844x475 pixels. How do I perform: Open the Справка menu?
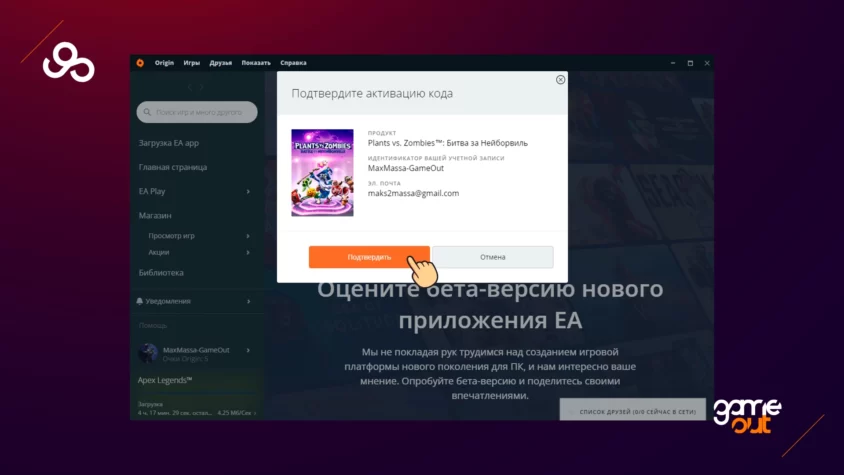pos(293,63)
